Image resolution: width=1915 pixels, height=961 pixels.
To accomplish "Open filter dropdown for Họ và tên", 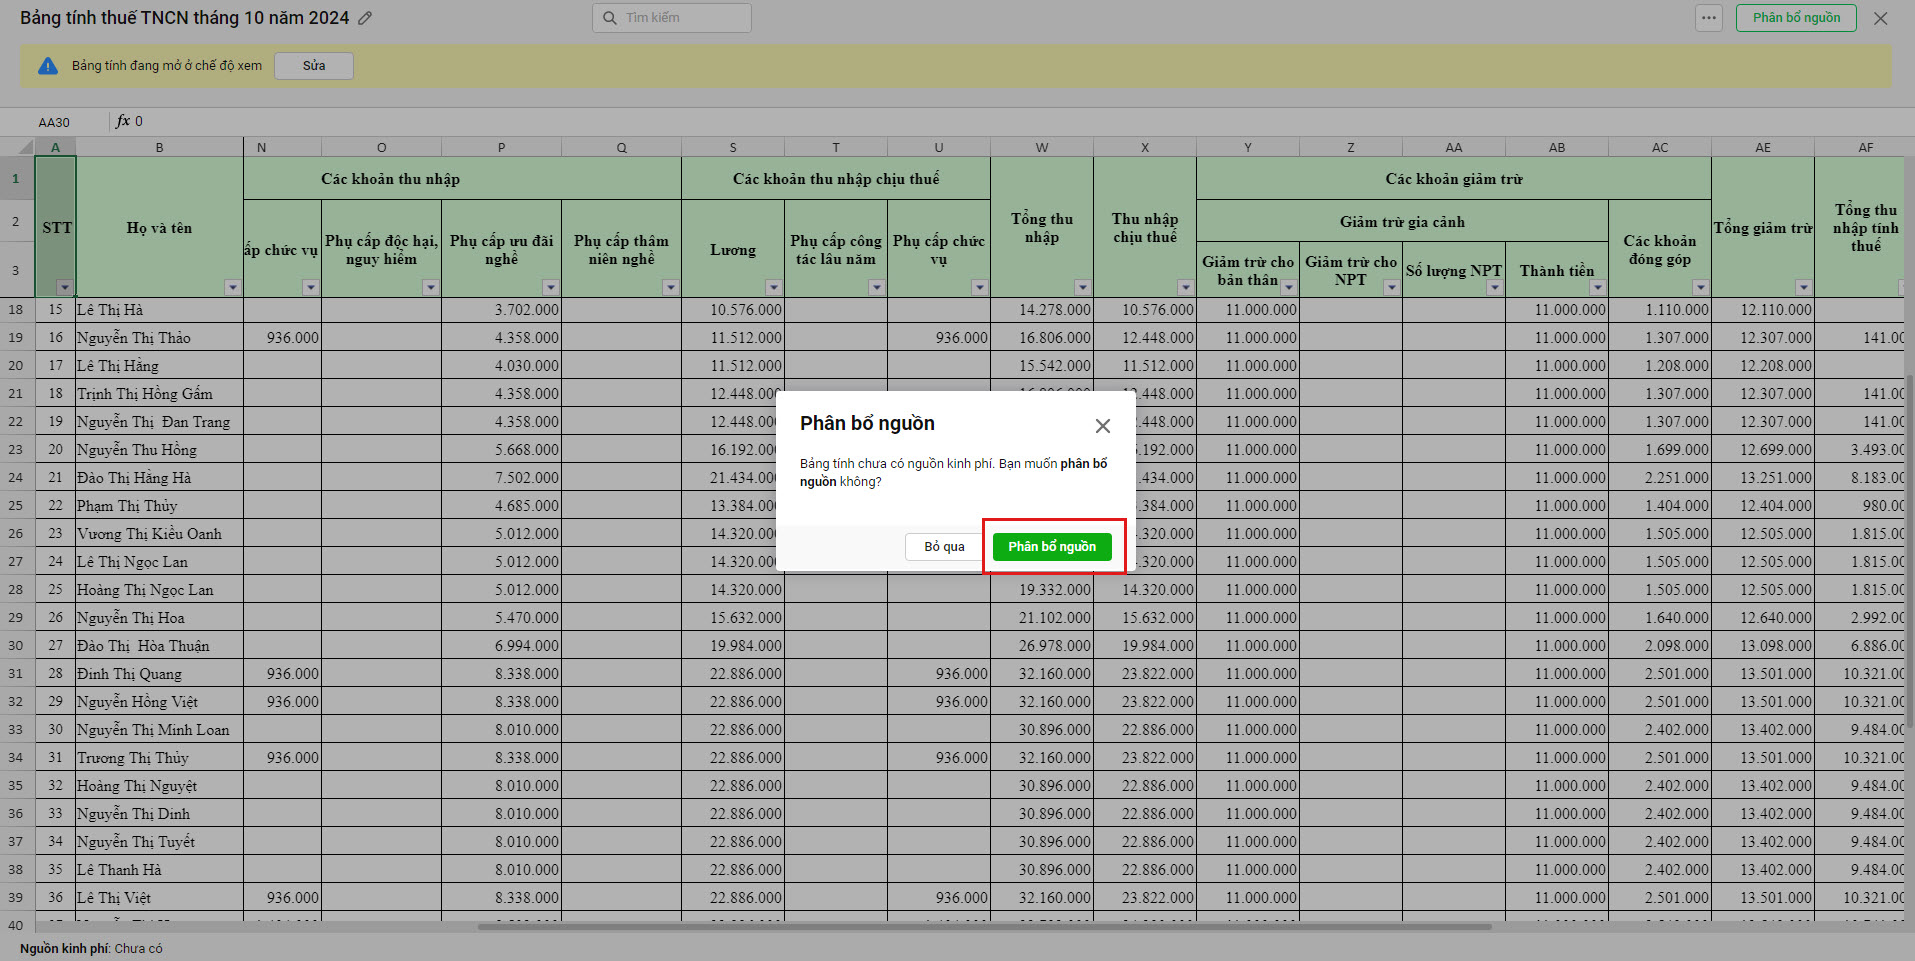I will point(232,288).
